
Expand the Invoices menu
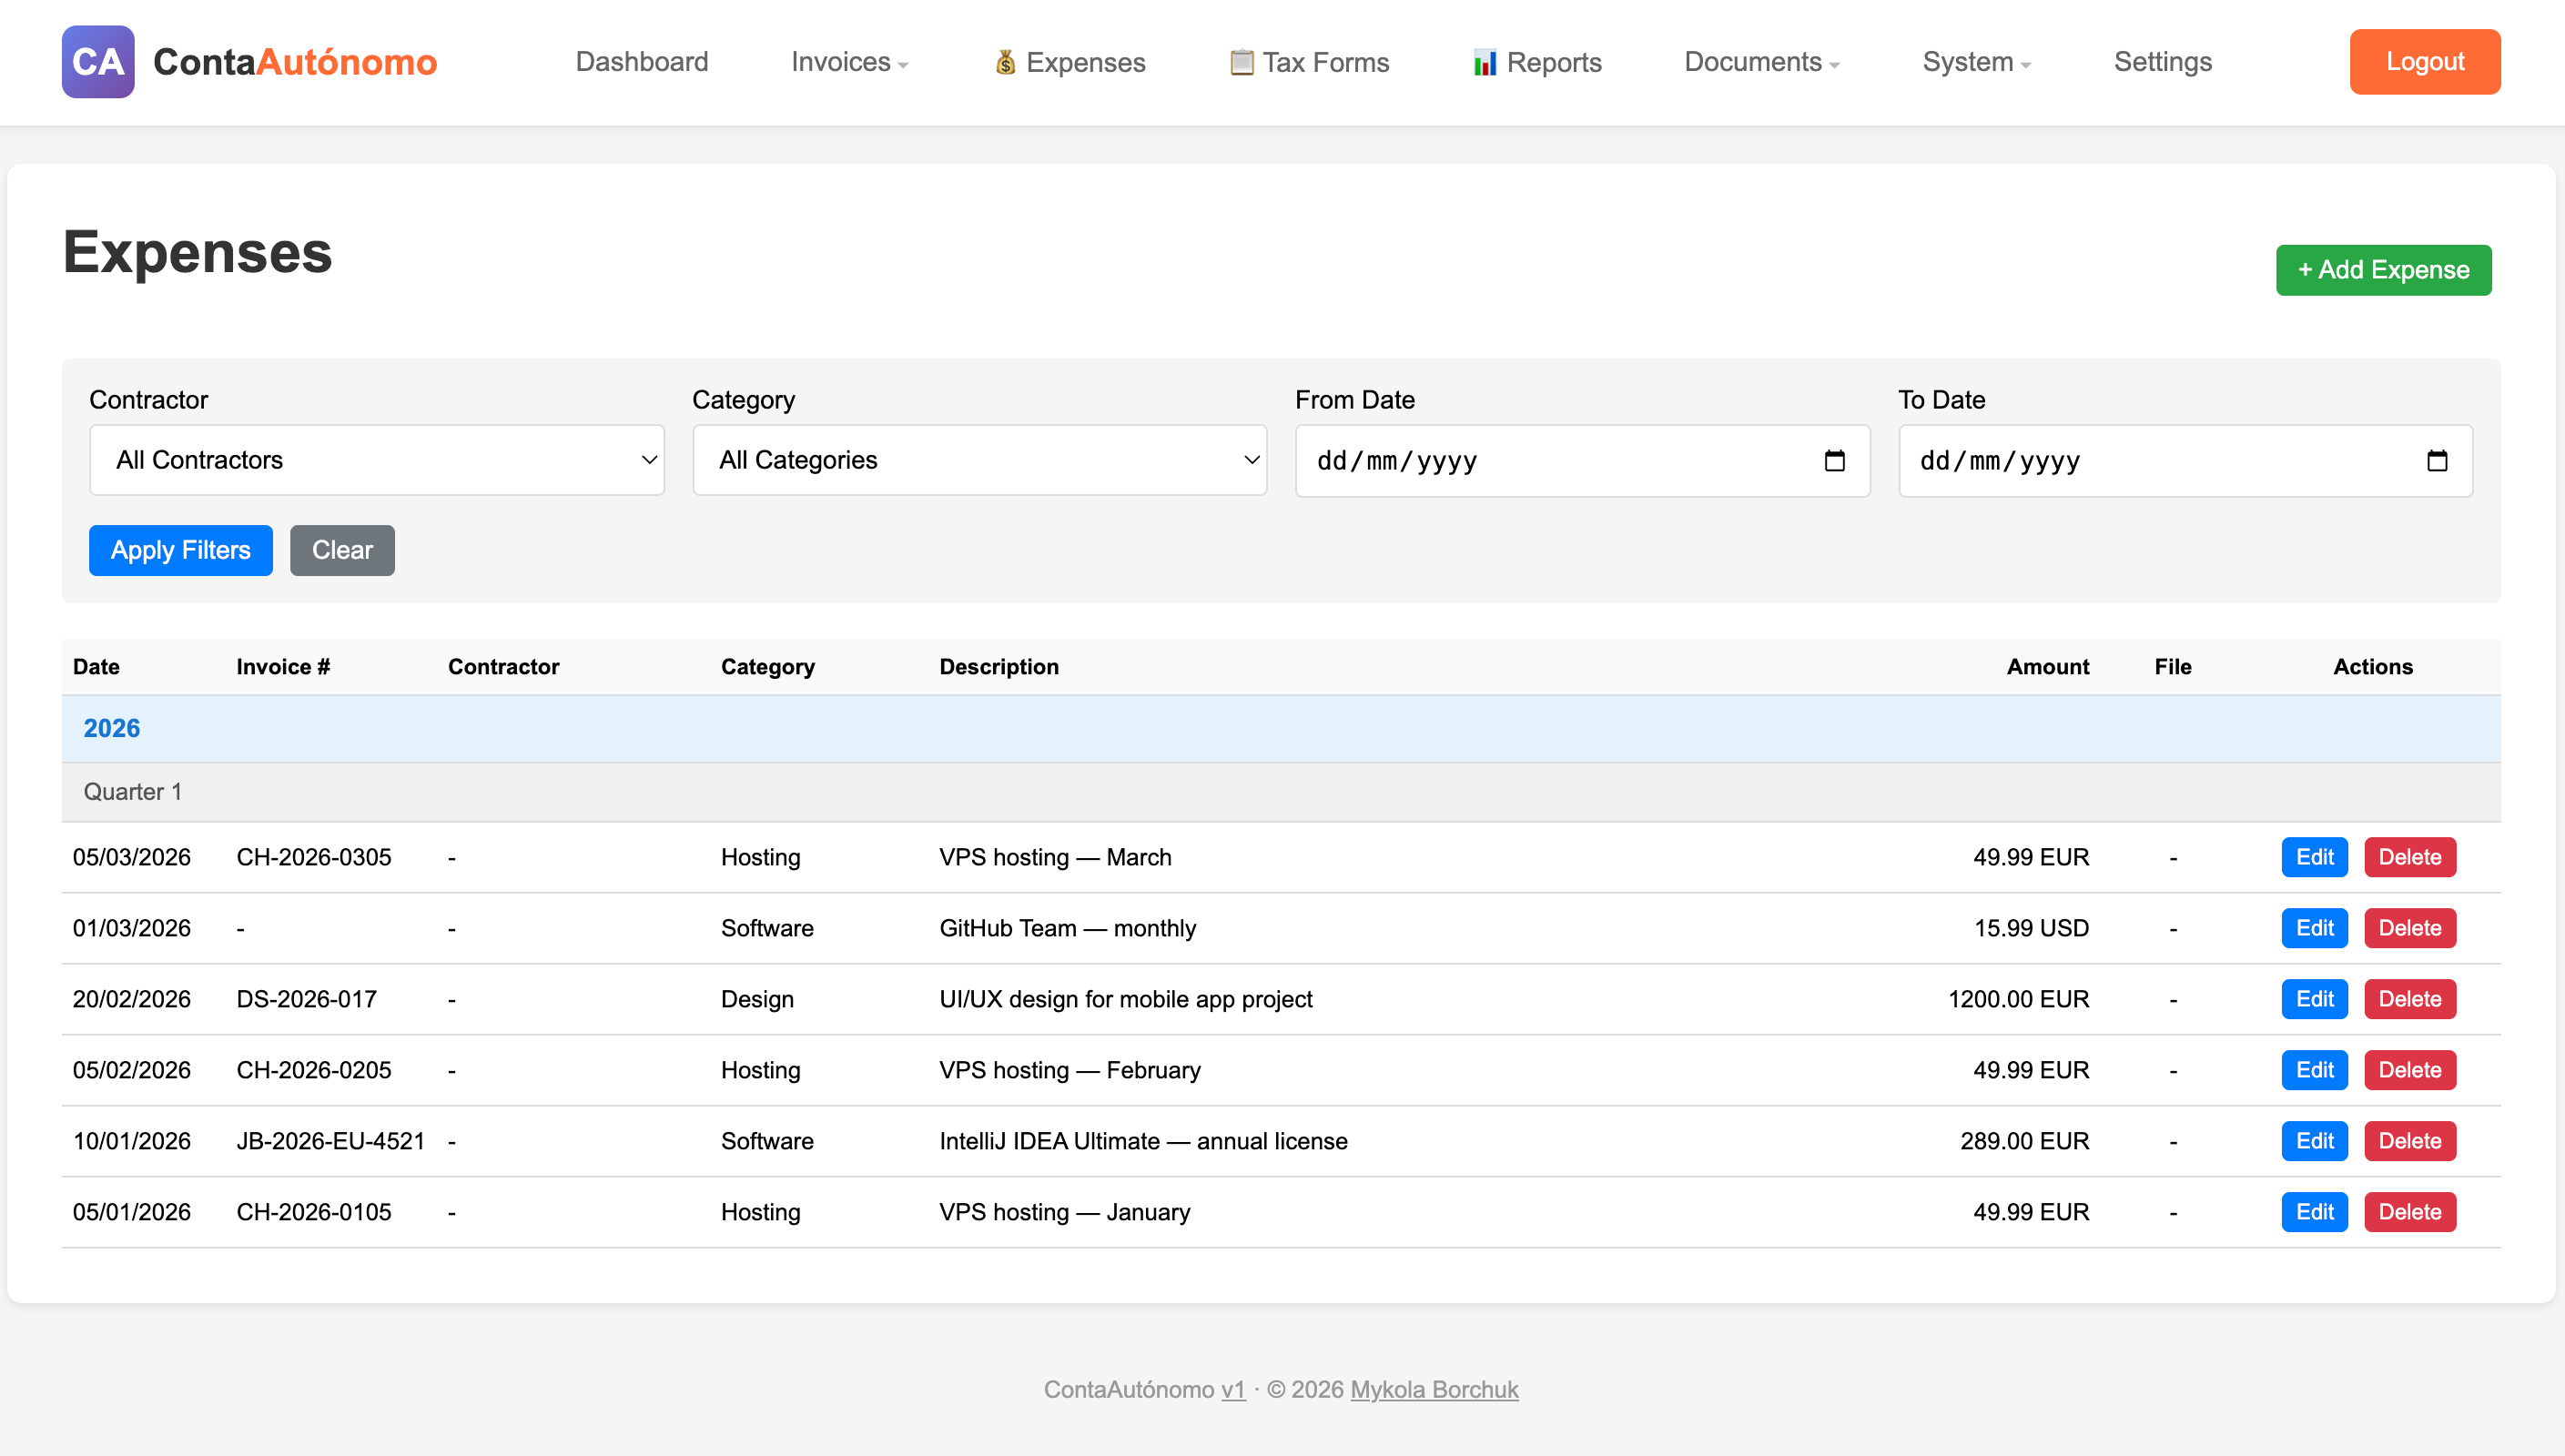(849, 62)
